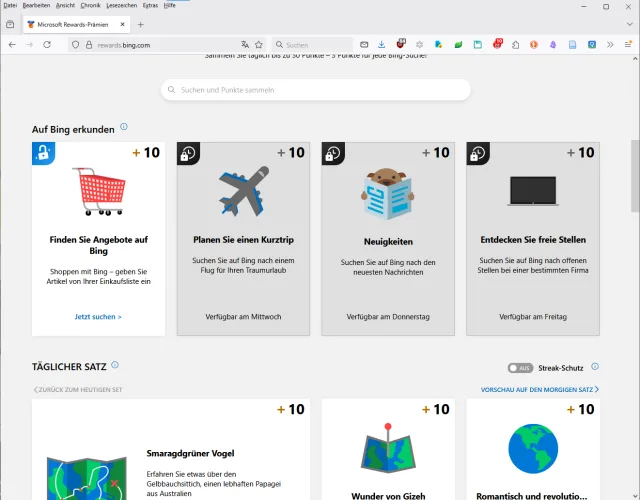Open the Extras menu

(x=150, y=5)
